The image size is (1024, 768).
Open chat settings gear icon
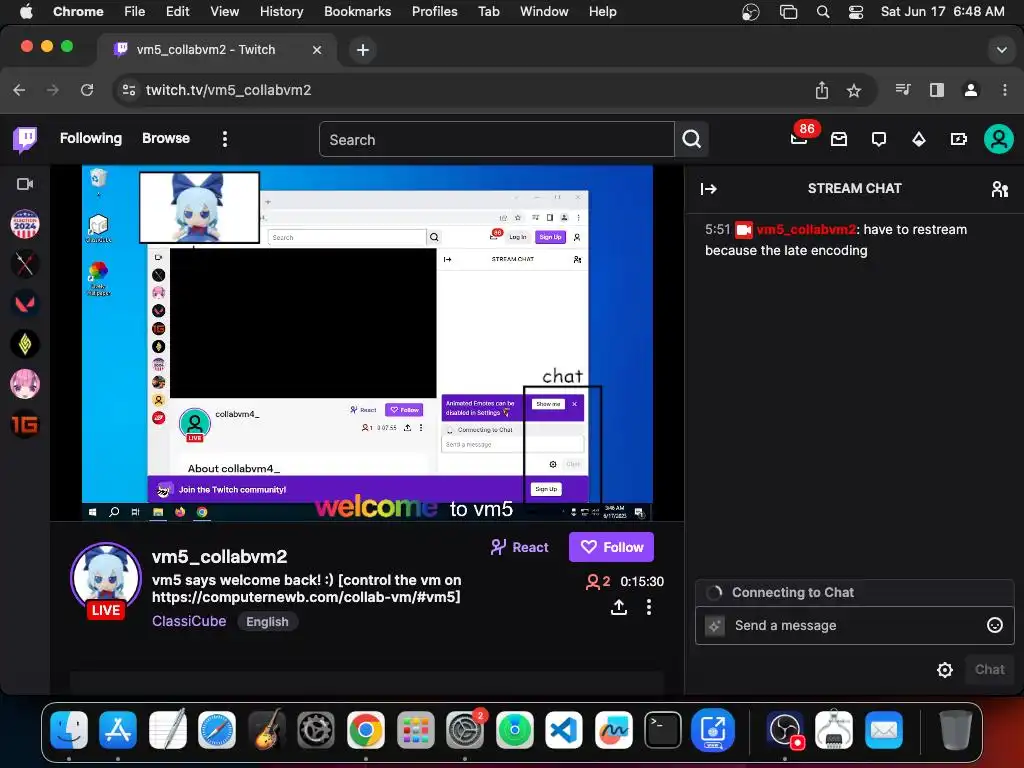[x=944, y=669]
